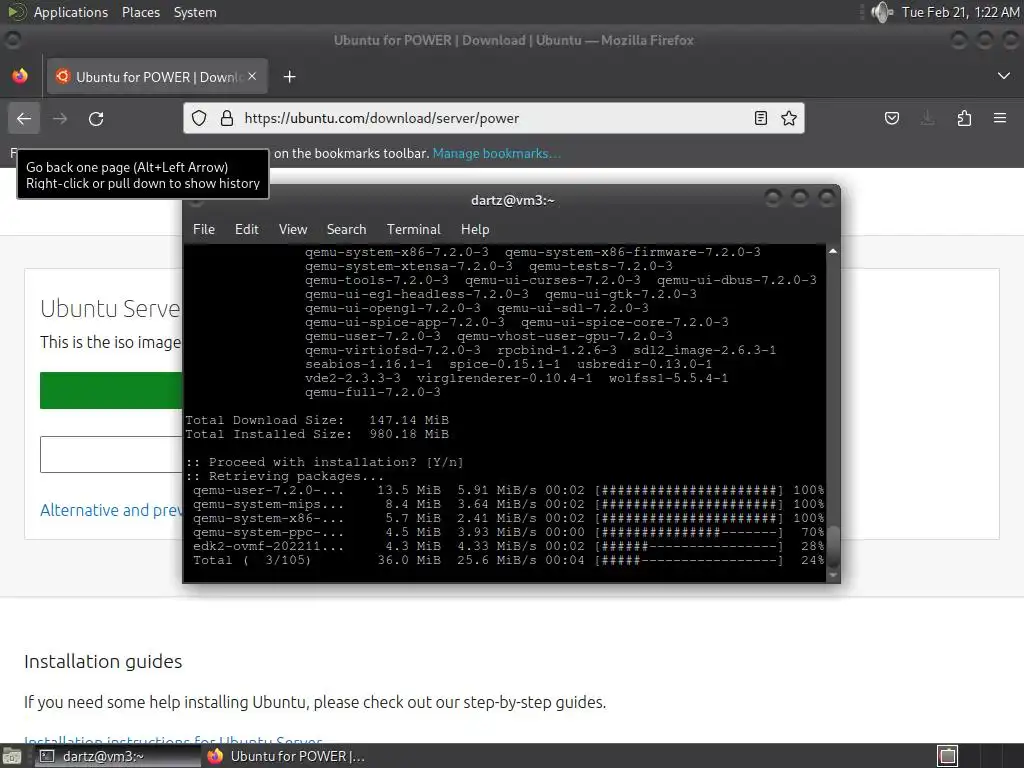Click the edk2-ovmf download progress row
1024x768 pixels.
coord(508,546)
